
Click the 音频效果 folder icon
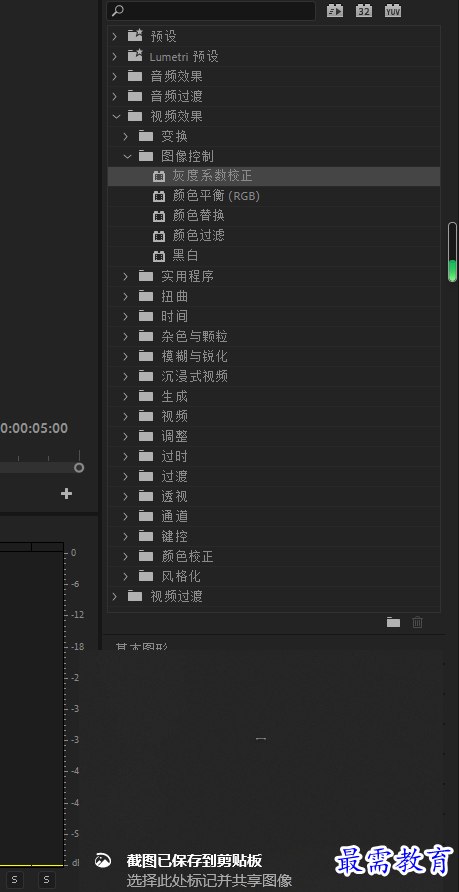click(135, 76)
